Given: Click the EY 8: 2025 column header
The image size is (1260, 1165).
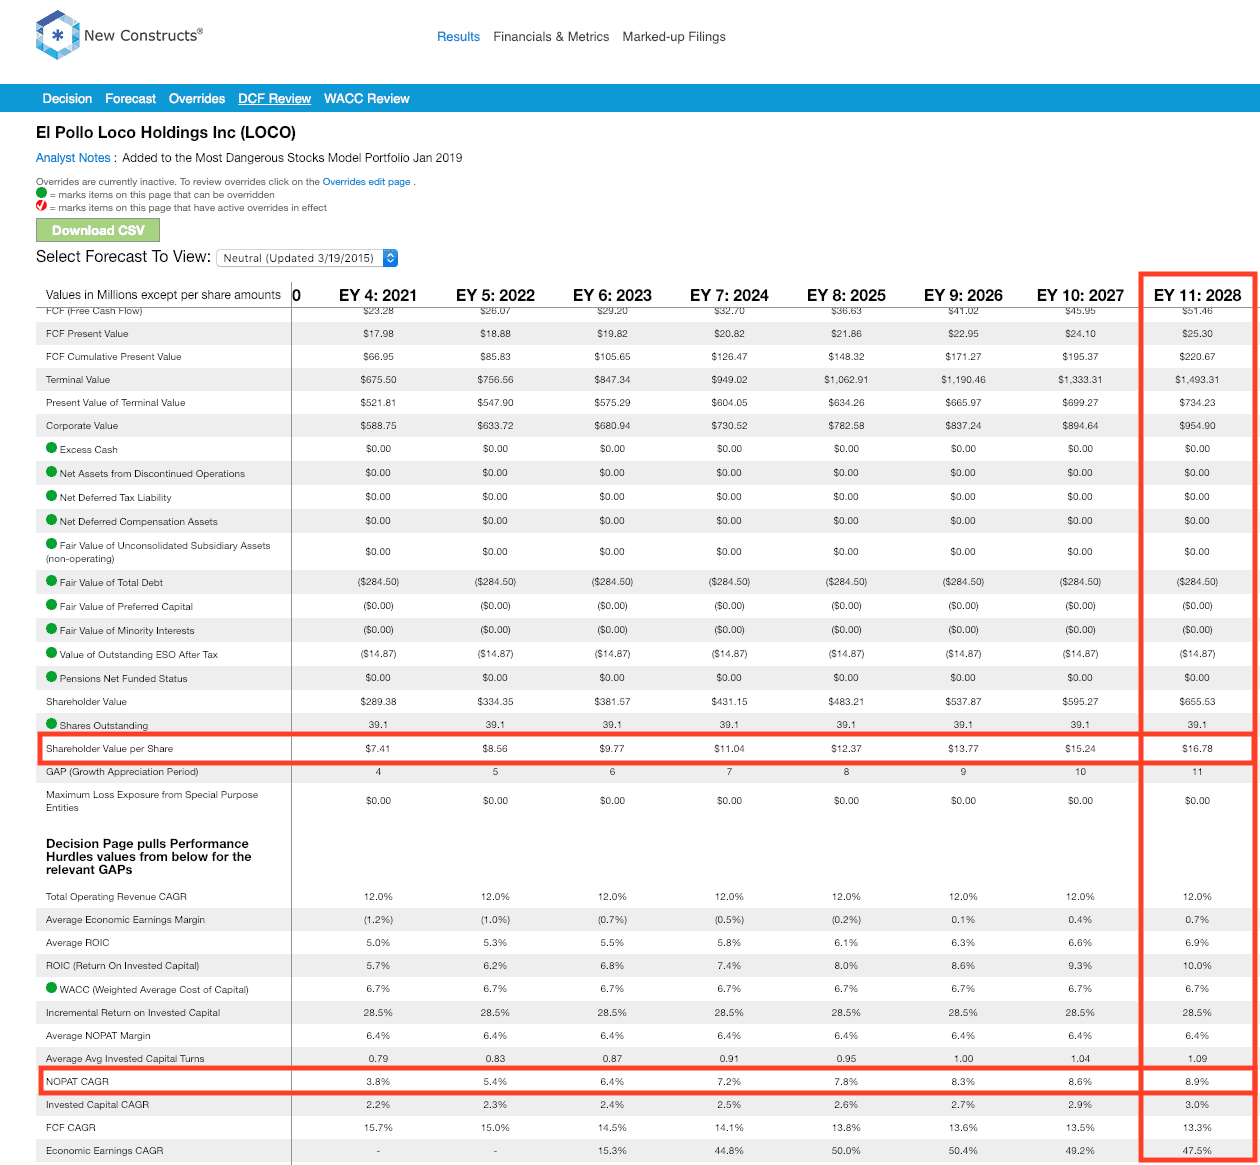Looking at the screenshot, I should [x=846, y=295].
